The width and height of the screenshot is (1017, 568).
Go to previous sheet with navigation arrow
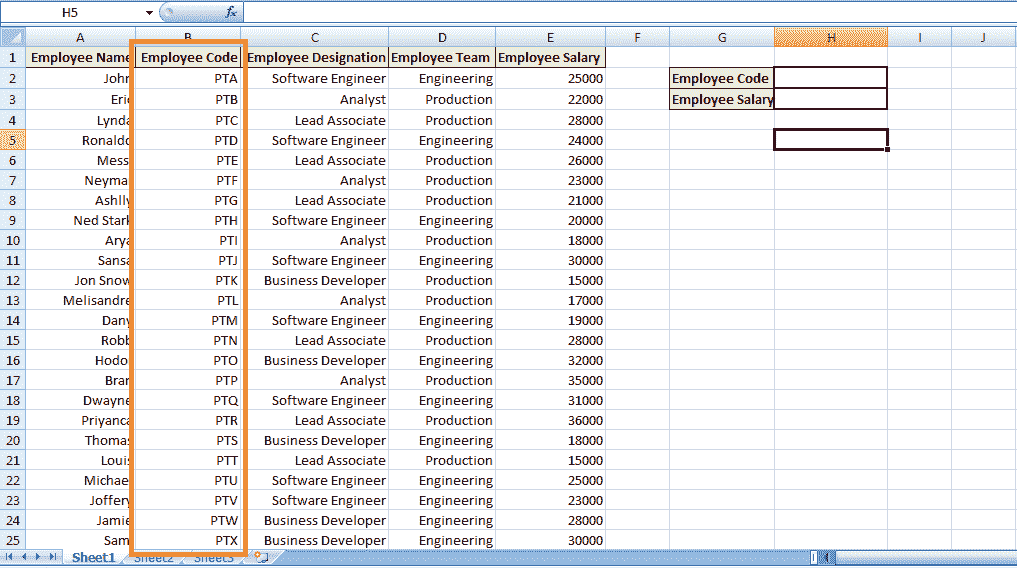[x=24, y=557]
